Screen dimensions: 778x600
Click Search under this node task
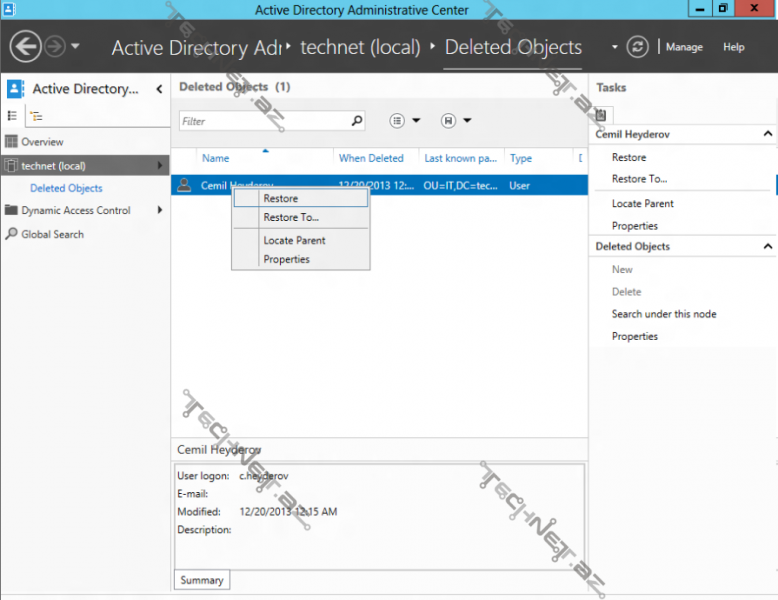pyautogui.click(x=664, y=314)
